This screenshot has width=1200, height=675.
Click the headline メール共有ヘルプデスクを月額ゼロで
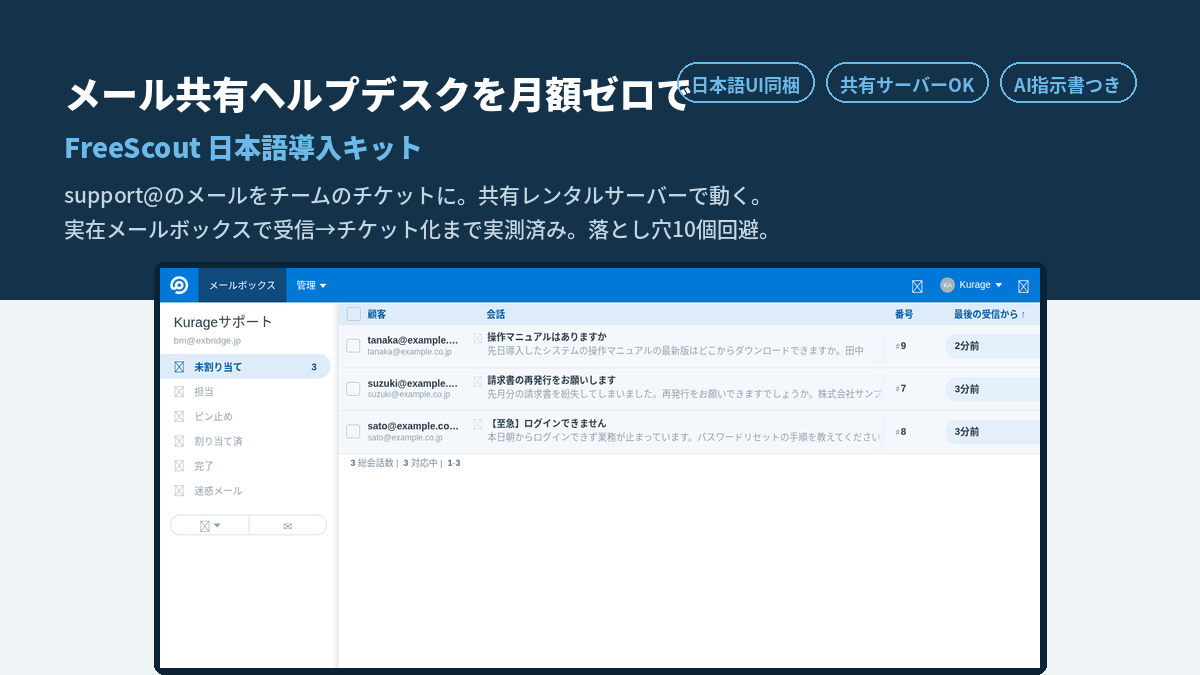pyautogui.click(x=377, y=95)
